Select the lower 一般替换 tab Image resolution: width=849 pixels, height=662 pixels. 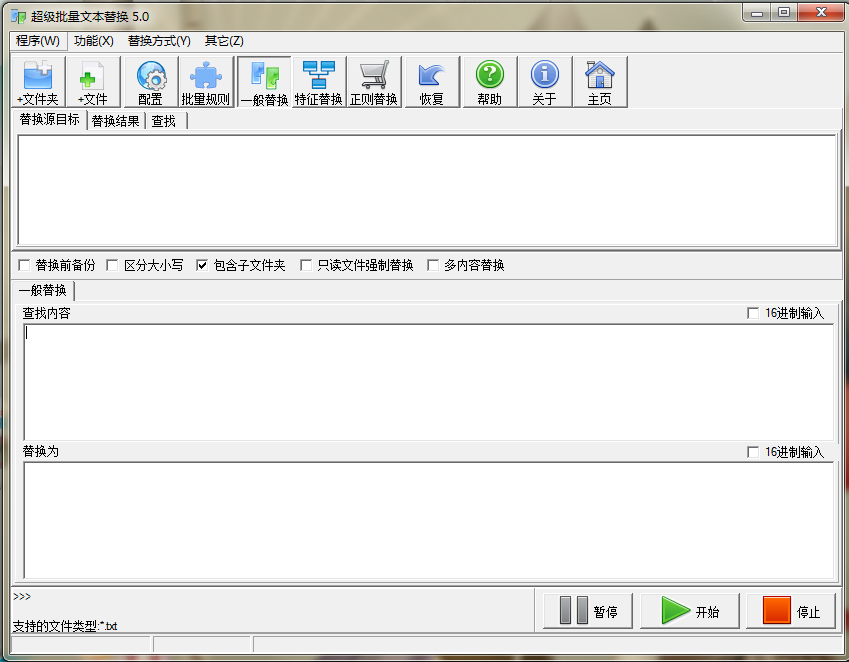43,291
